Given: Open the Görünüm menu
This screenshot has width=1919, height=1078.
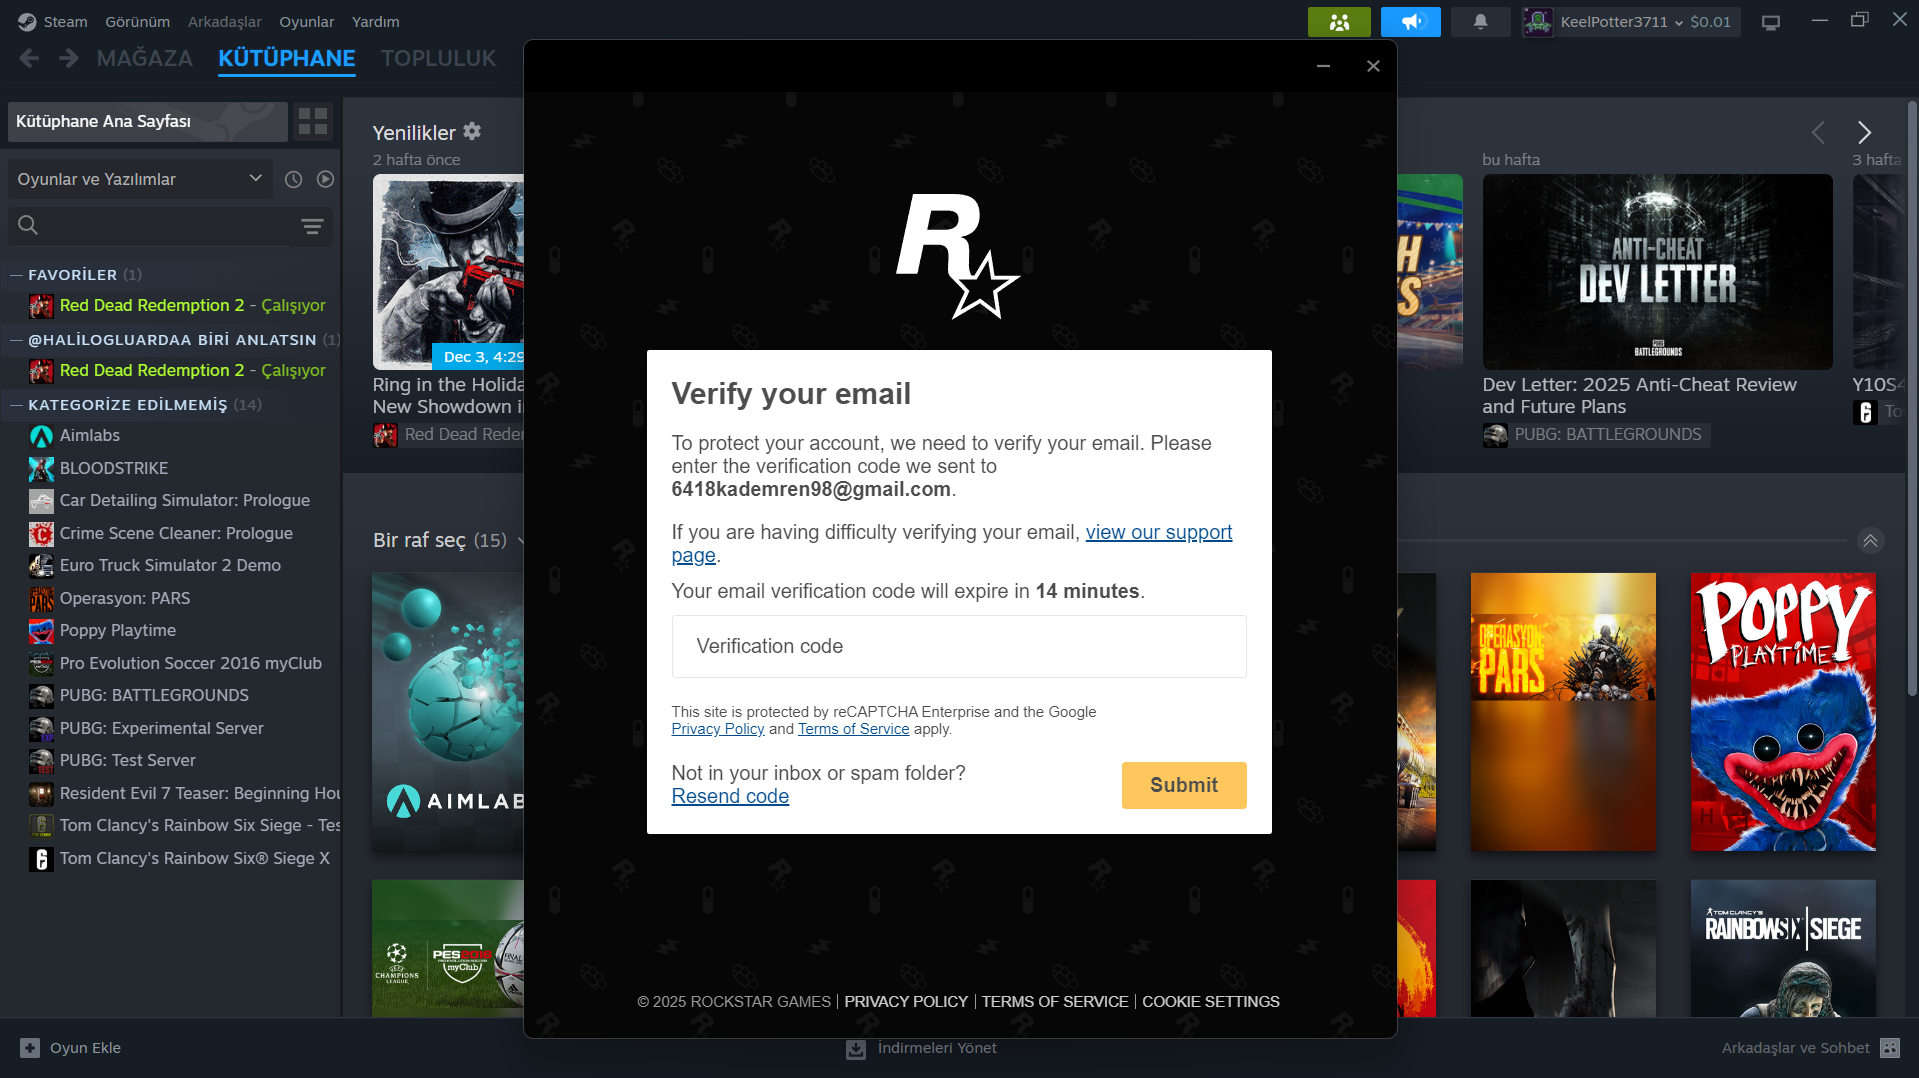Looking at the screenshot, I should click(x=138, y=22).
